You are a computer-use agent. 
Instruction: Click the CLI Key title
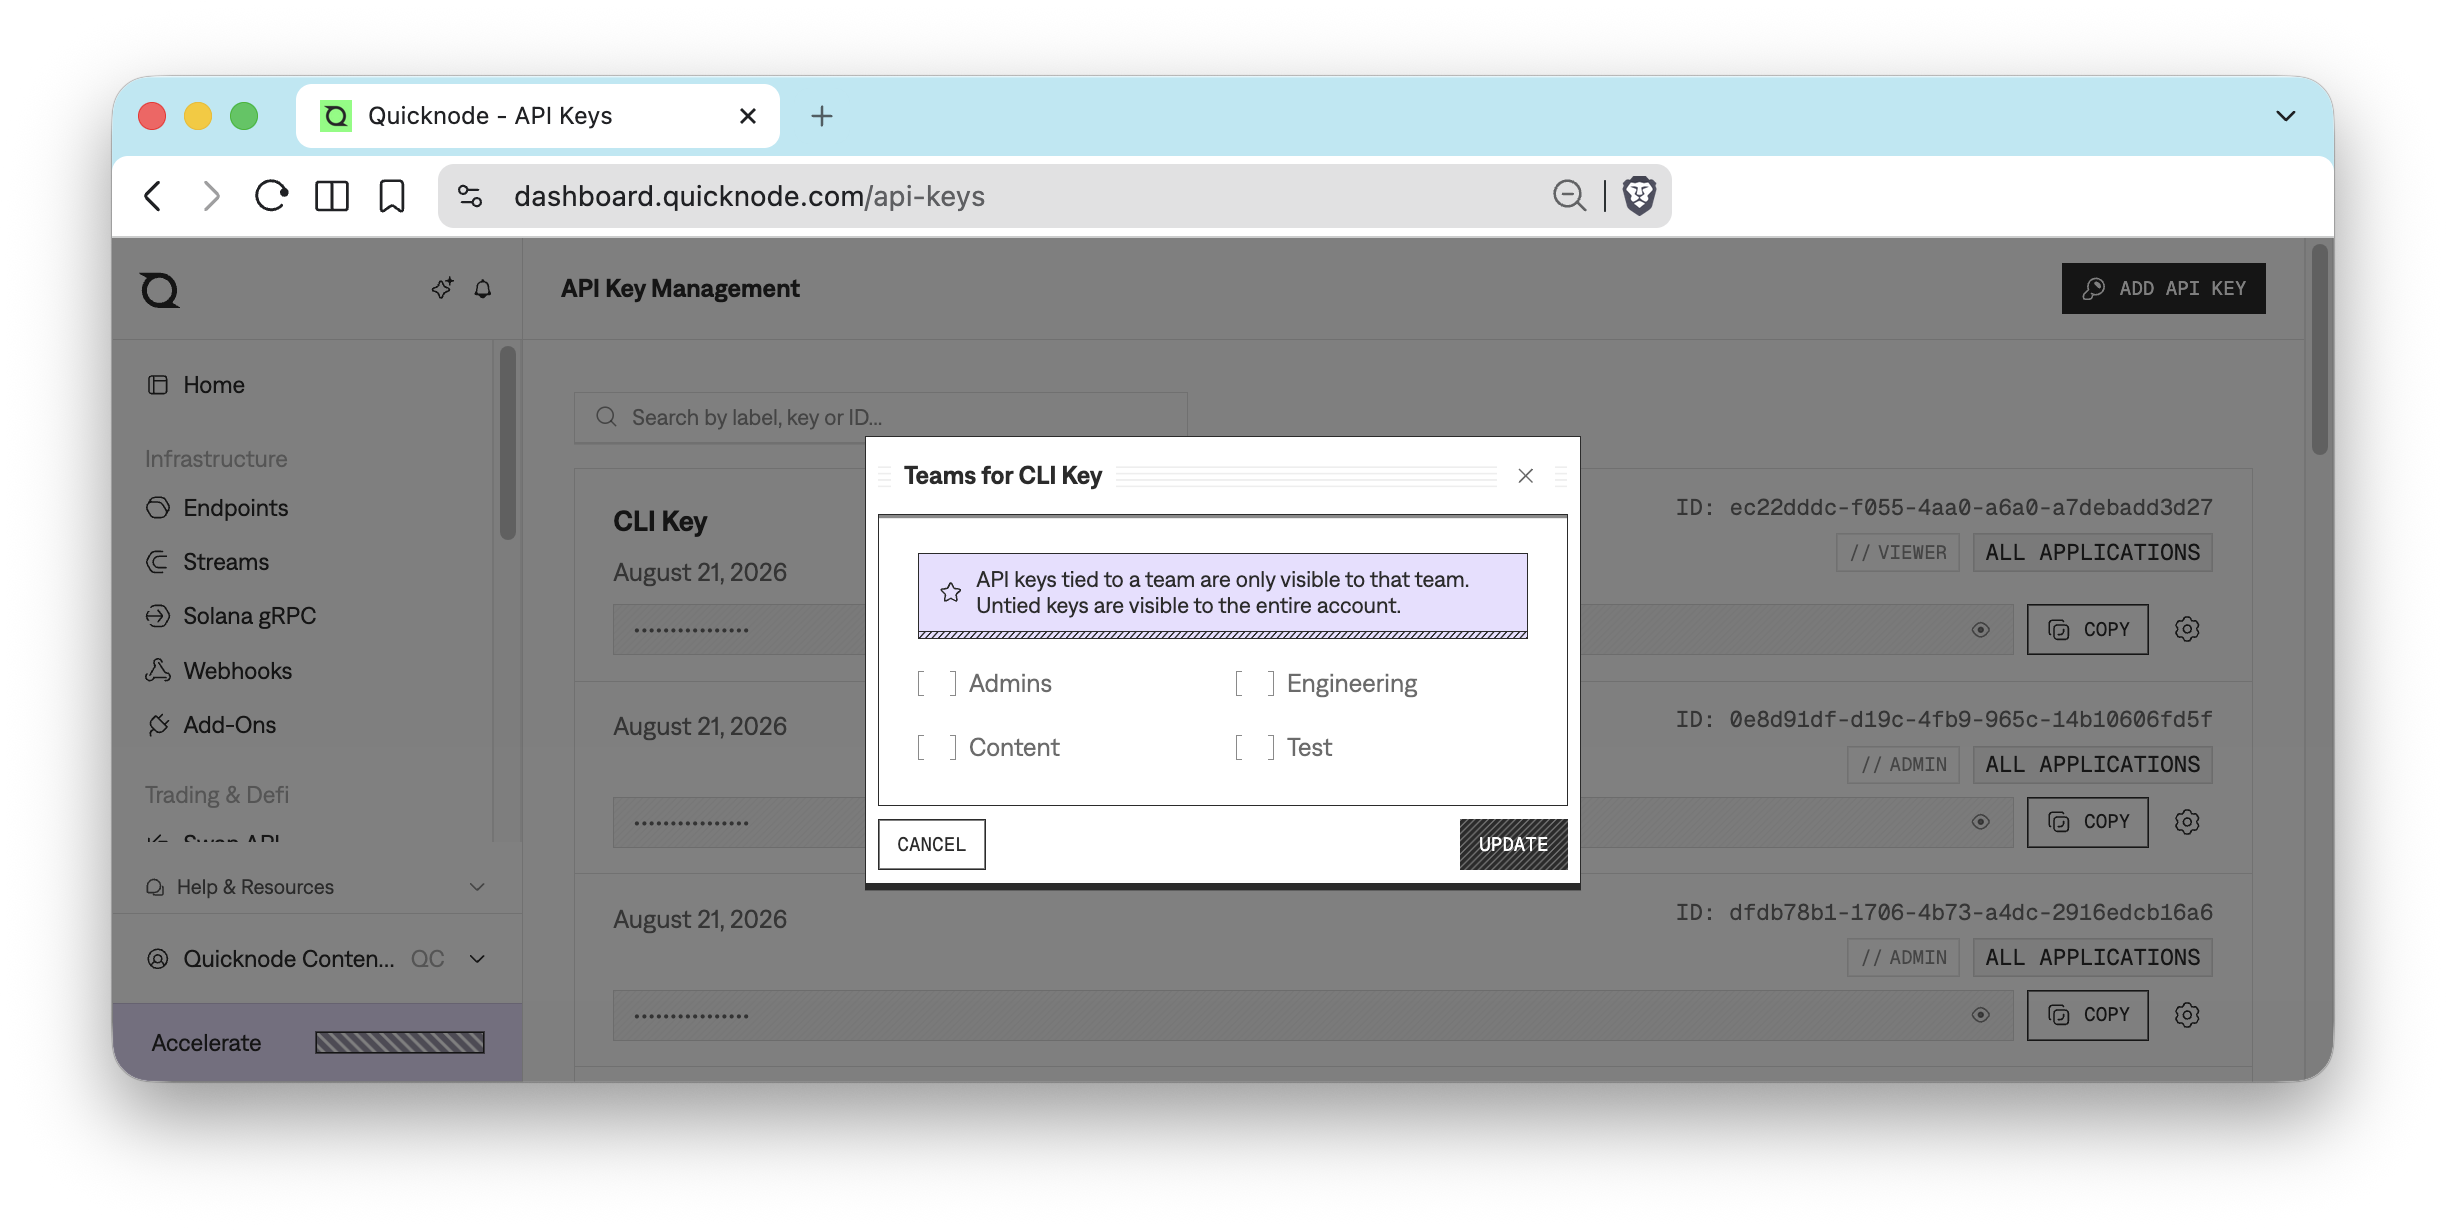[x=660, y=522]
